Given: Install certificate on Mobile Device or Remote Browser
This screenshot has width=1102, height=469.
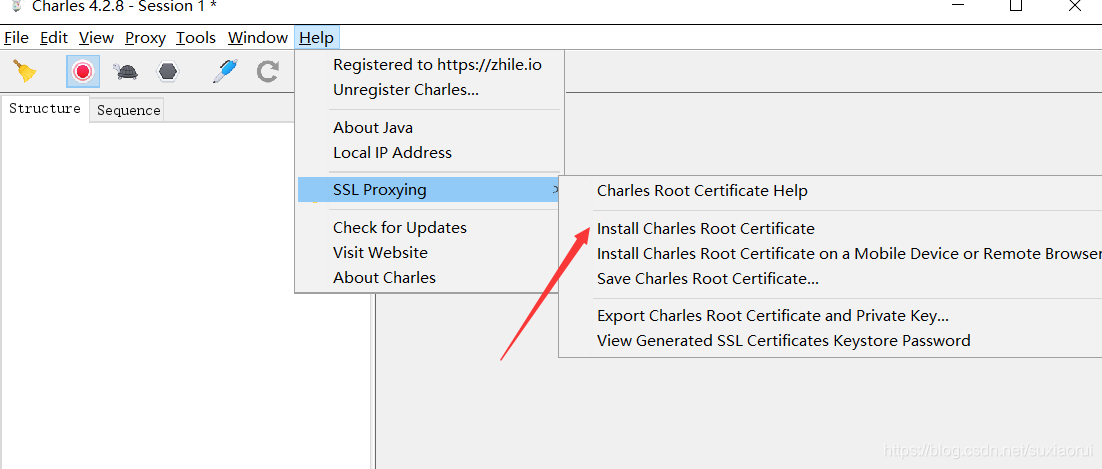Looking at the screenshot, I should [849, 253].
